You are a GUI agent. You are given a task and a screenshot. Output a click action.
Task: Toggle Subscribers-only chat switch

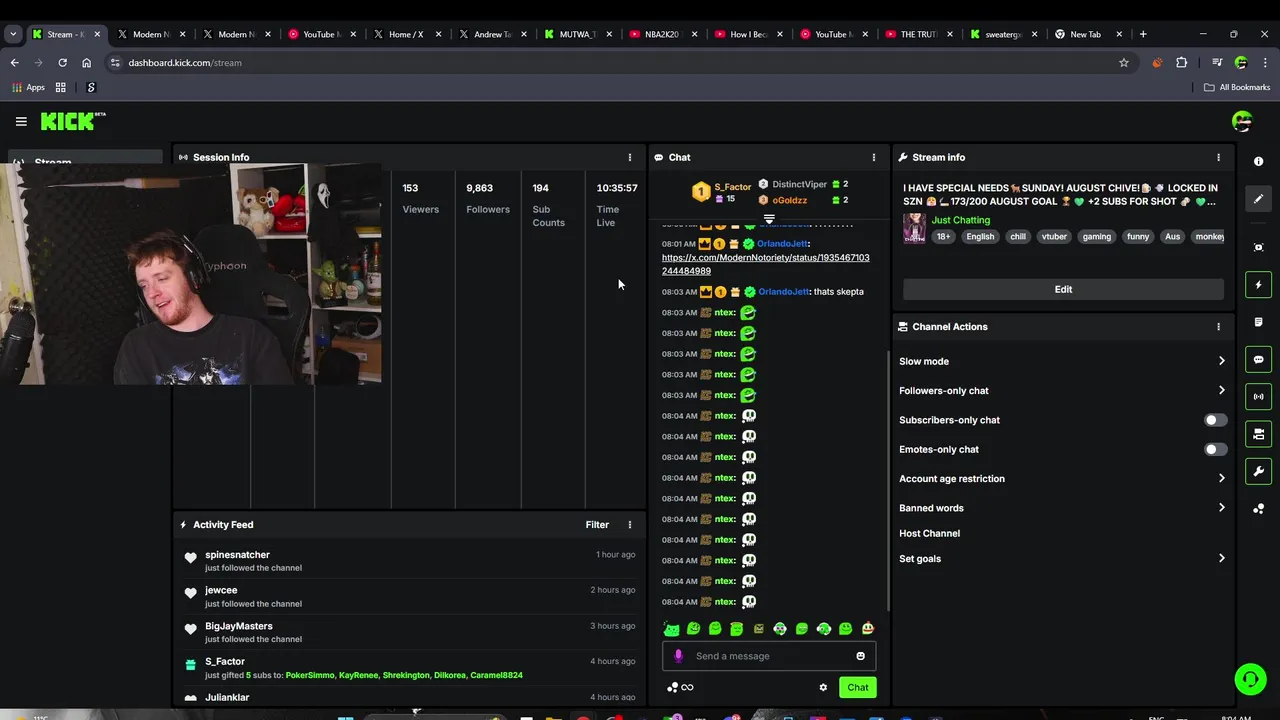(1215, 420)
